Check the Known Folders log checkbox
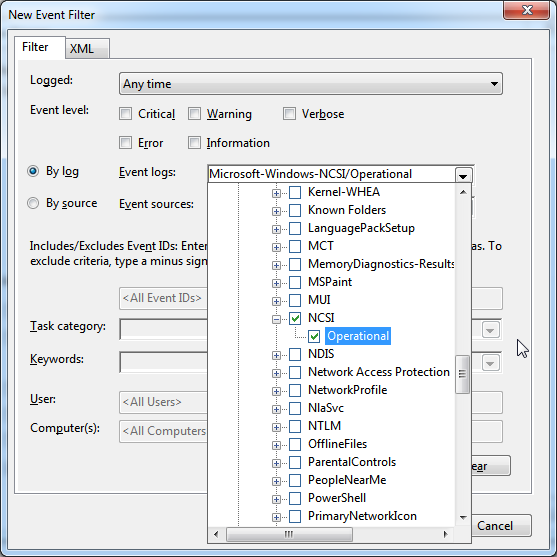 pos(295,210)
